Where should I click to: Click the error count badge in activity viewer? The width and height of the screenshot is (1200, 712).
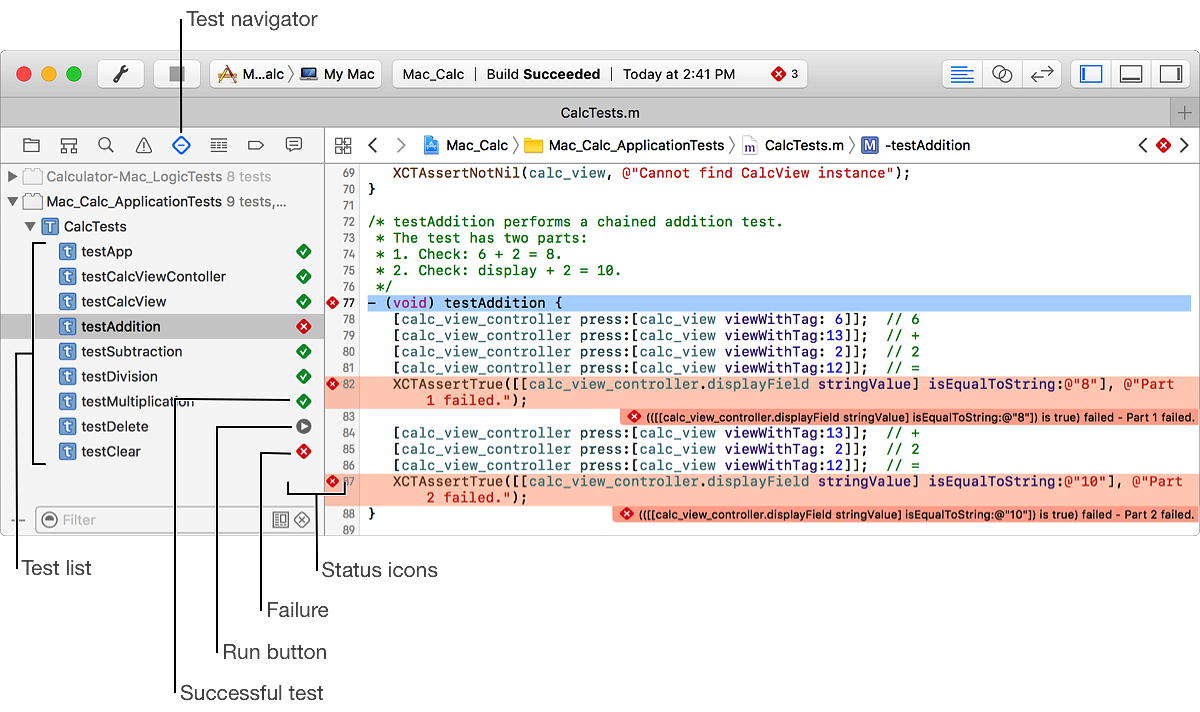(x=784, y=74)
